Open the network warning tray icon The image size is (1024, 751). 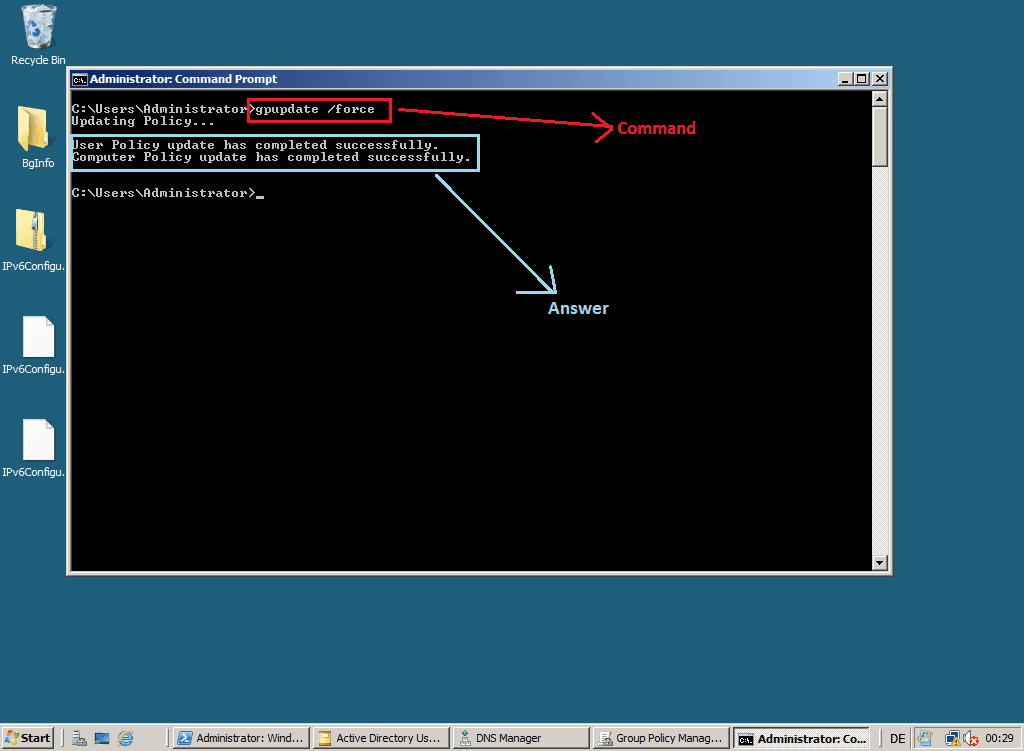951,738
